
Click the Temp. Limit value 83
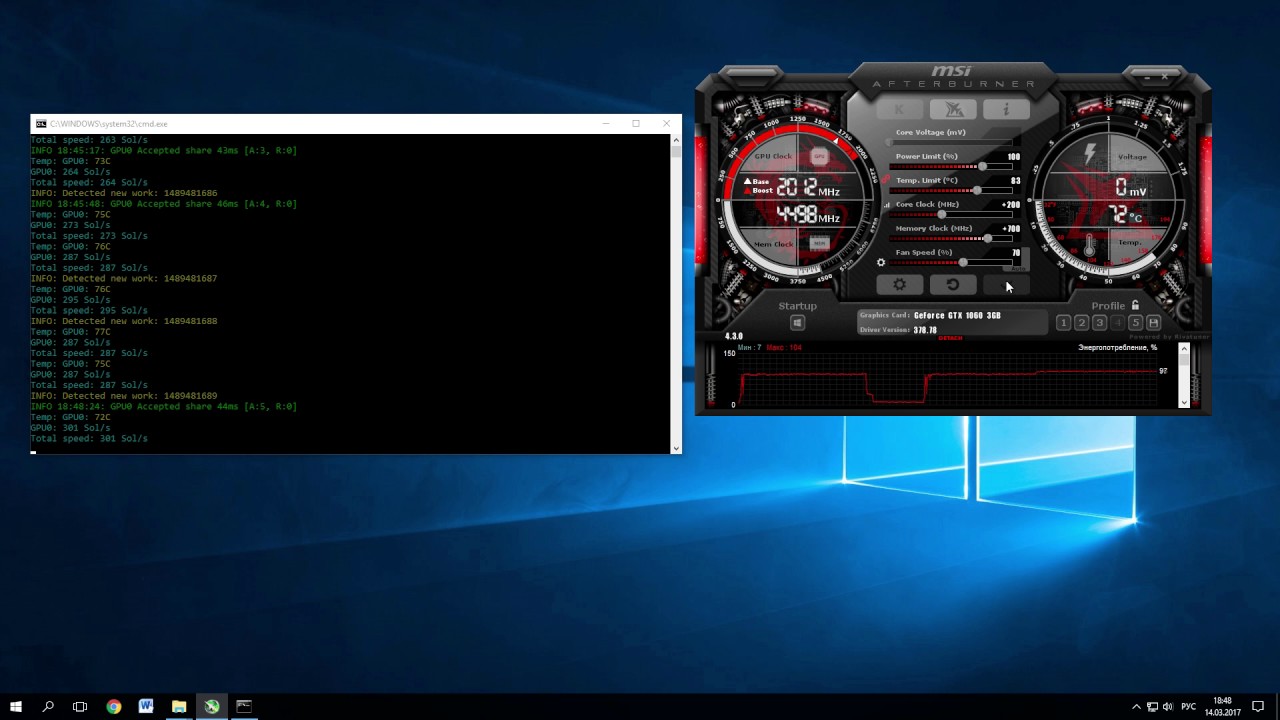tap(1016, 181)
